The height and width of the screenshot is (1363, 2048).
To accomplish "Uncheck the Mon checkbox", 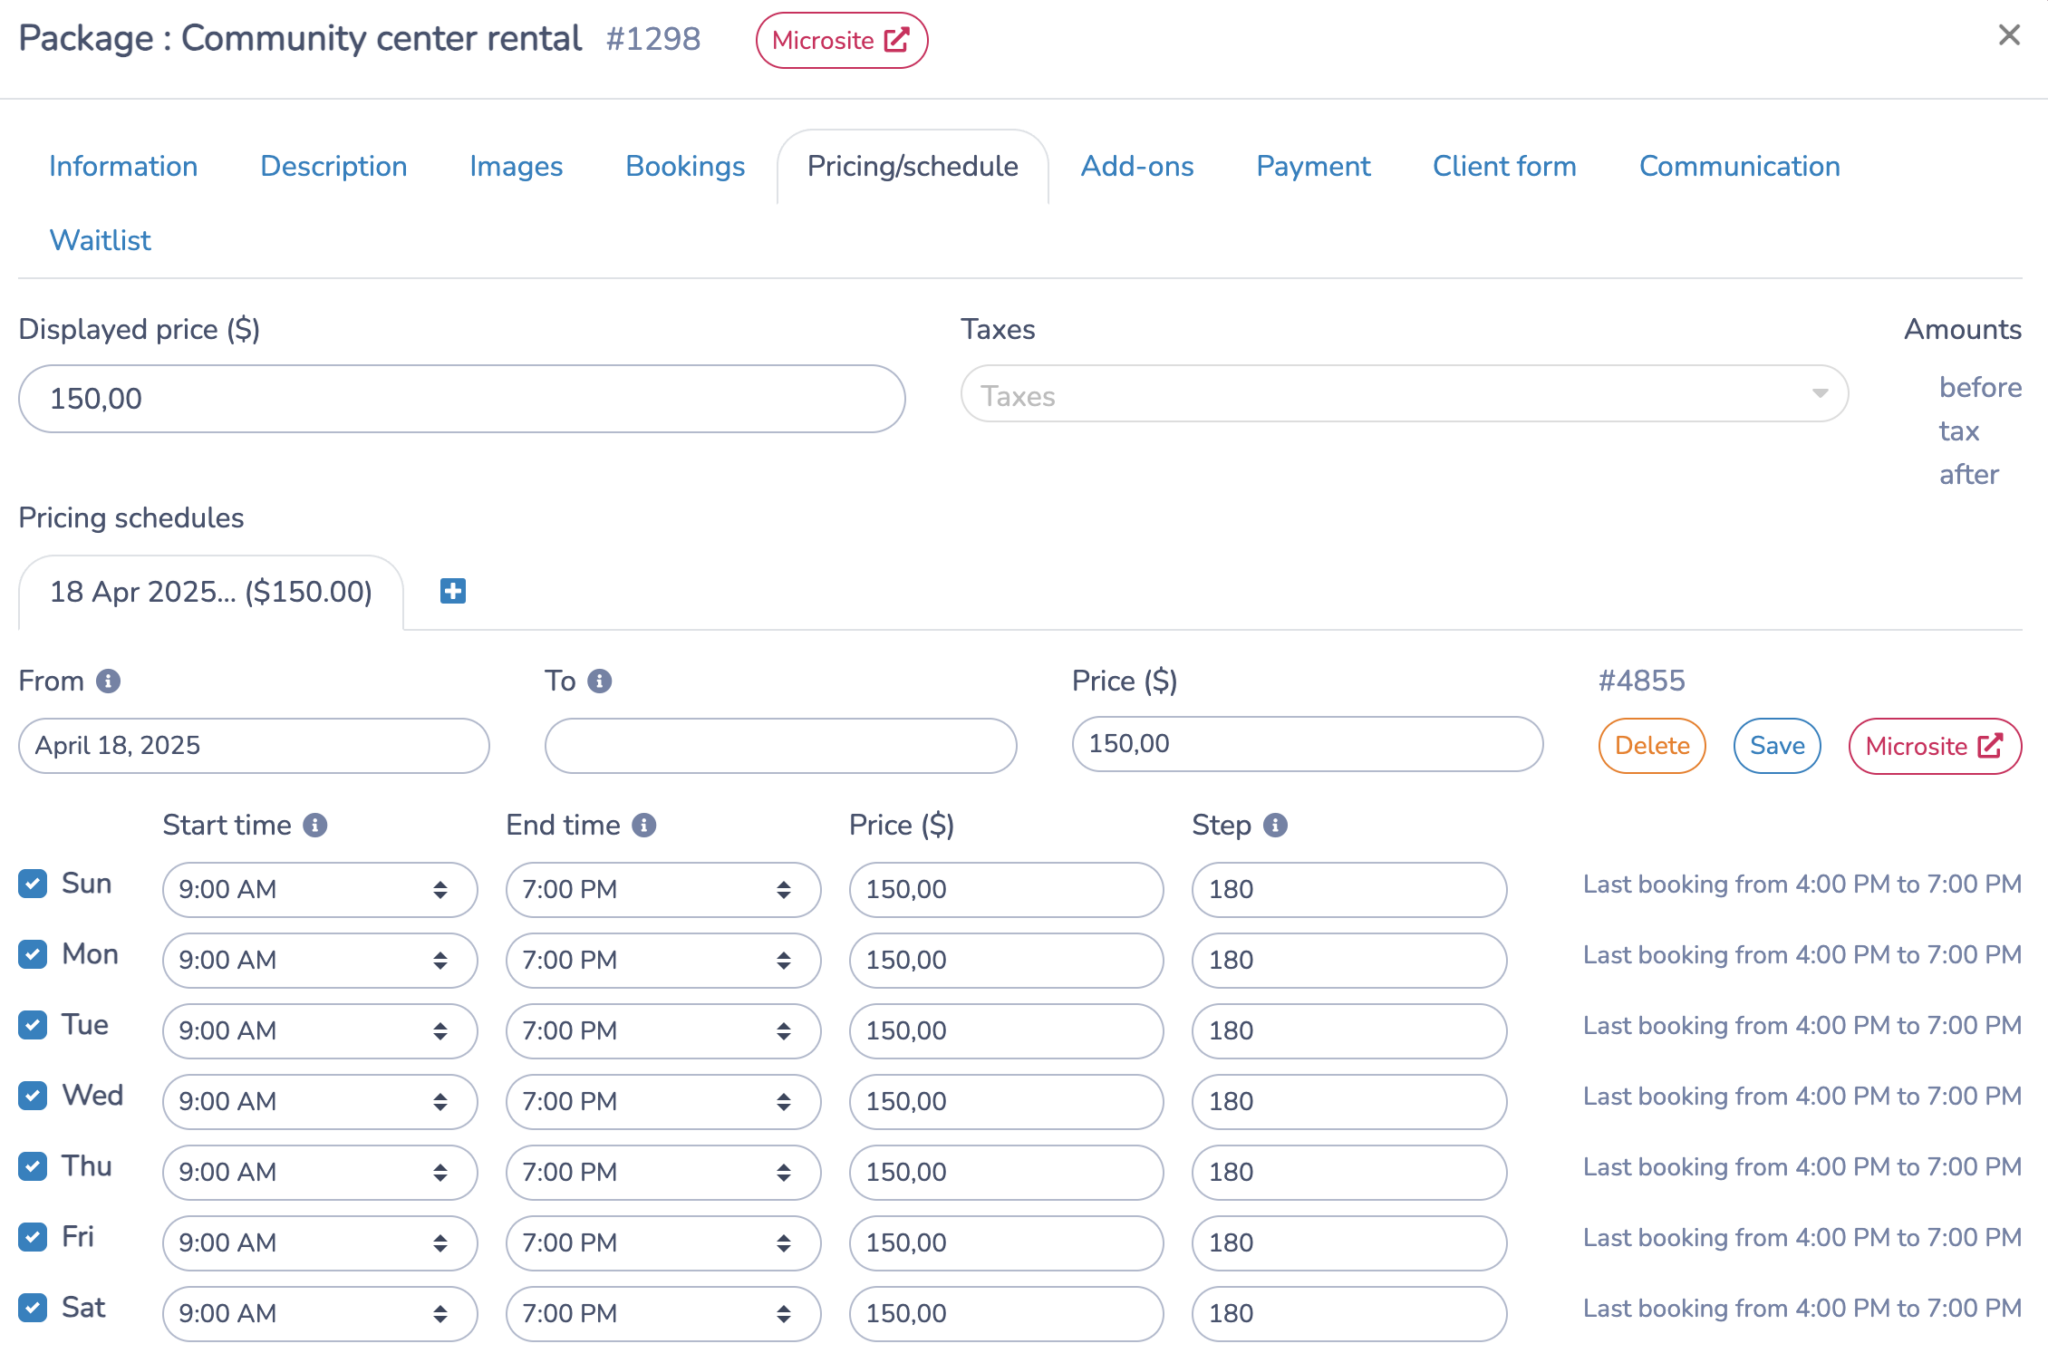I will tap(33, 954).
